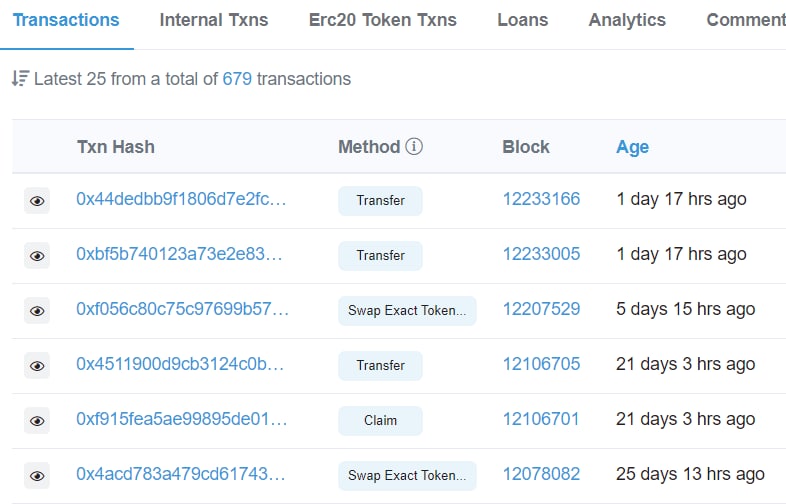Image resolution: width=786 pixels, height=504 pixels.
Task: Click eye icon for 0x44dedbb9f1806d7e2fc transaction
Action: click(x=37, y=201)
